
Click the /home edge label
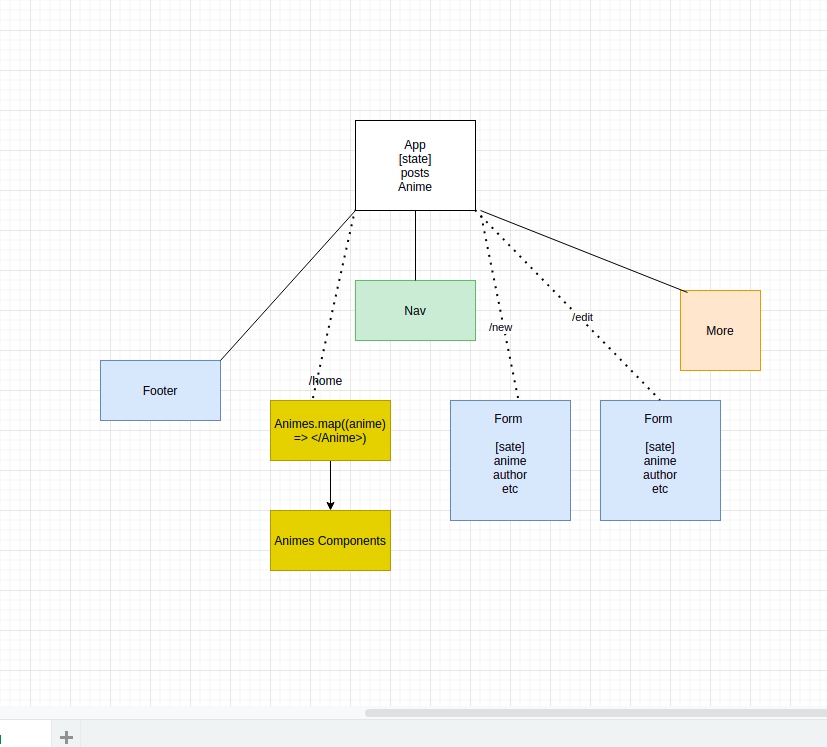(x=325, y=381)
